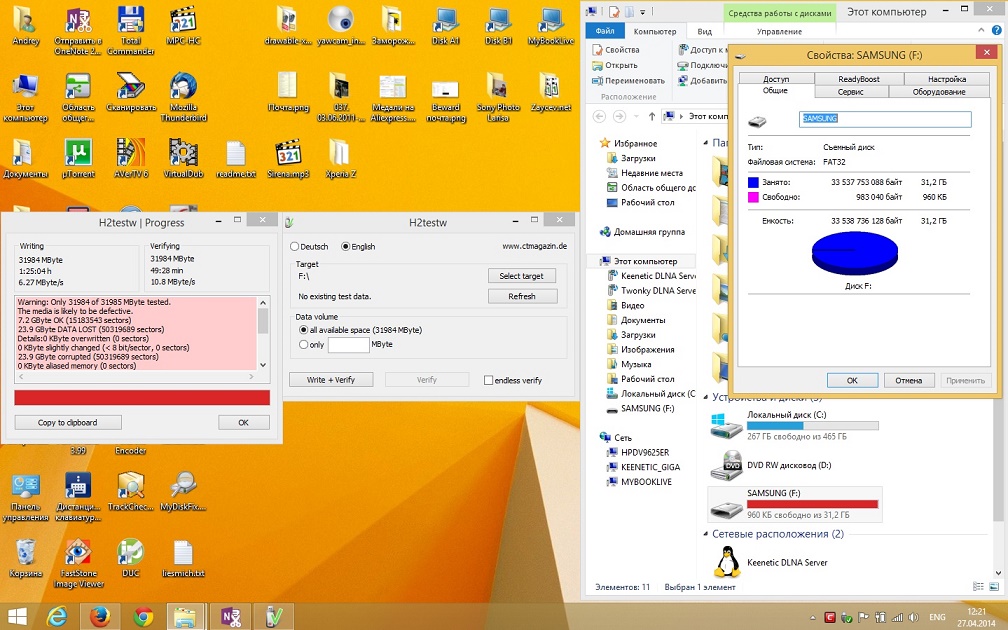The height and width of the screenshot is (630, 1008).
Task: Open Total Commander desktop shortcut
Action: 130,29
